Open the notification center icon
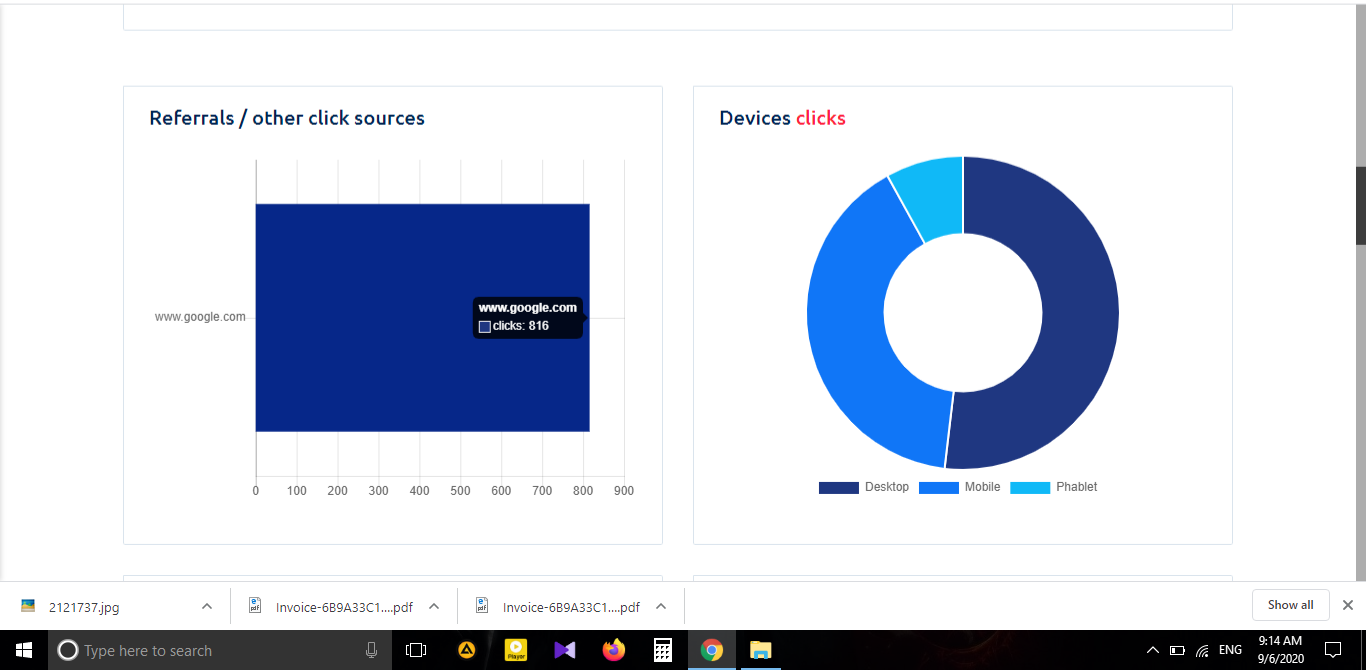This screenshot has width=1366, height=670. coord(1332,650)
